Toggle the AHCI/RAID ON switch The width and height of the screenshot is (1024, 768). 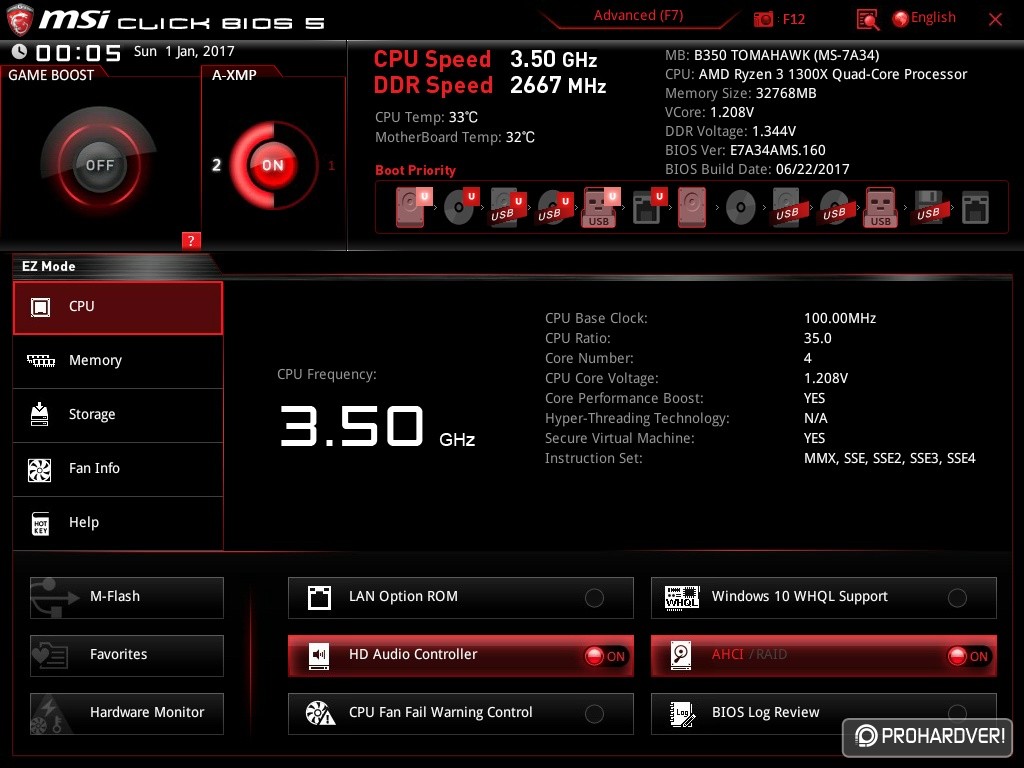pyautogui.click(x=968, y=656)
